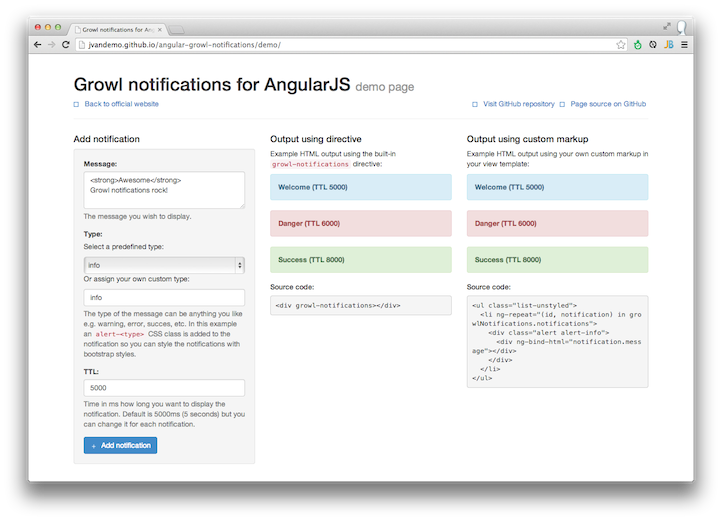722x521 pixels.
Task: Open the green extension icon in toolbar
Action: coord(638,45)
